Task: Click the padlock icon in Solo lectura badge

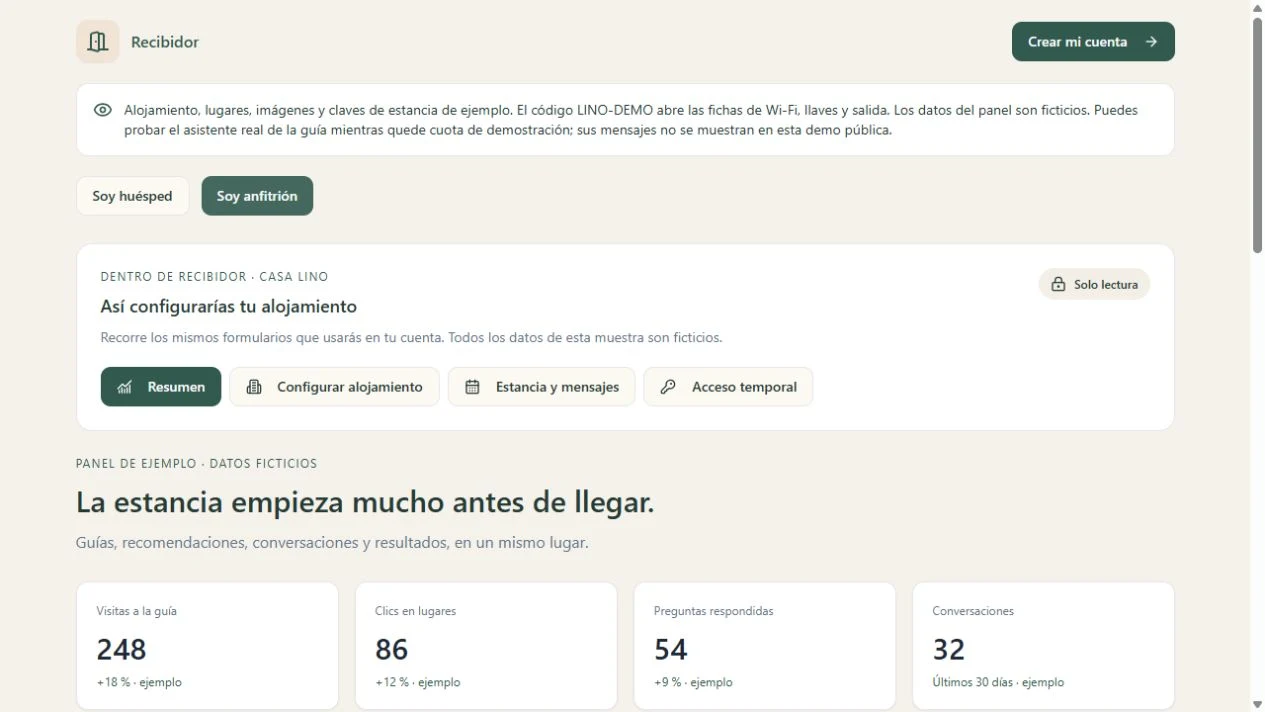Action: coord(1058,285)
